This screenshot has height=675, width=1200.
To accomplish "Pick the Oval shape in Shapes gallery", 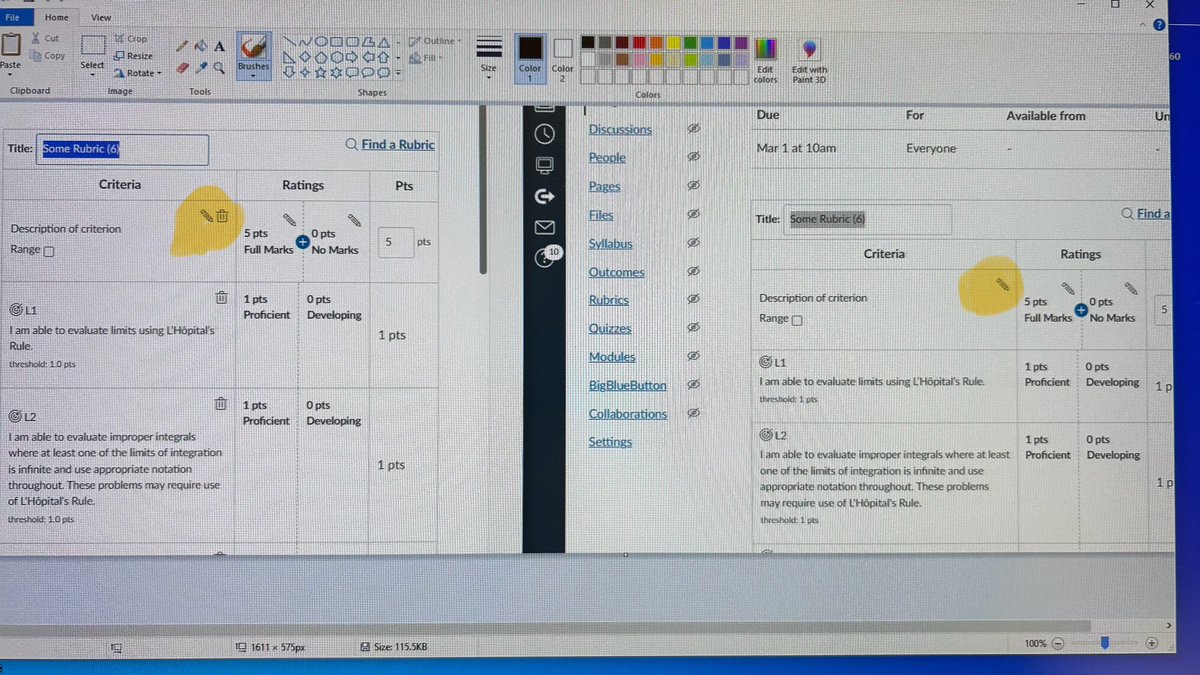I will coord(321,42).
